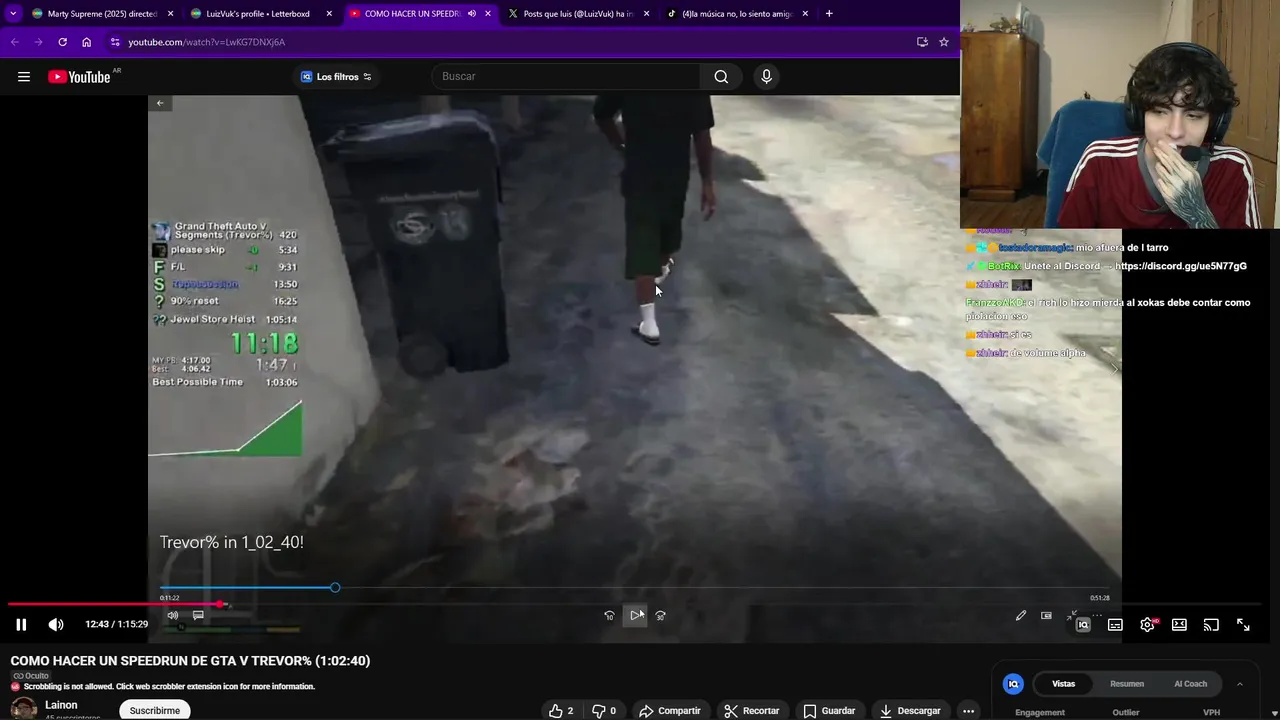Screen dimensions: 1280x720
Task: Open the YouTube hamburger guide menu
Action: pyautogui.click(x=24, y=77)
